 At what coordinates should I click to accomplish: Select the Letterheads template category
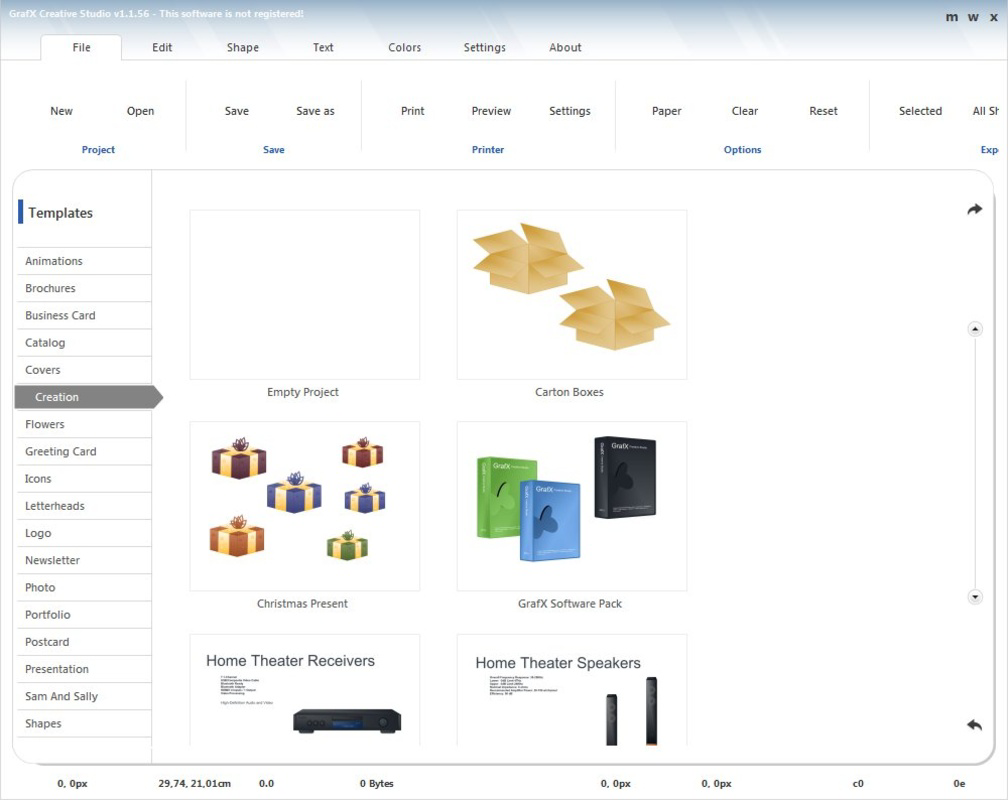[x=84, y=506]
